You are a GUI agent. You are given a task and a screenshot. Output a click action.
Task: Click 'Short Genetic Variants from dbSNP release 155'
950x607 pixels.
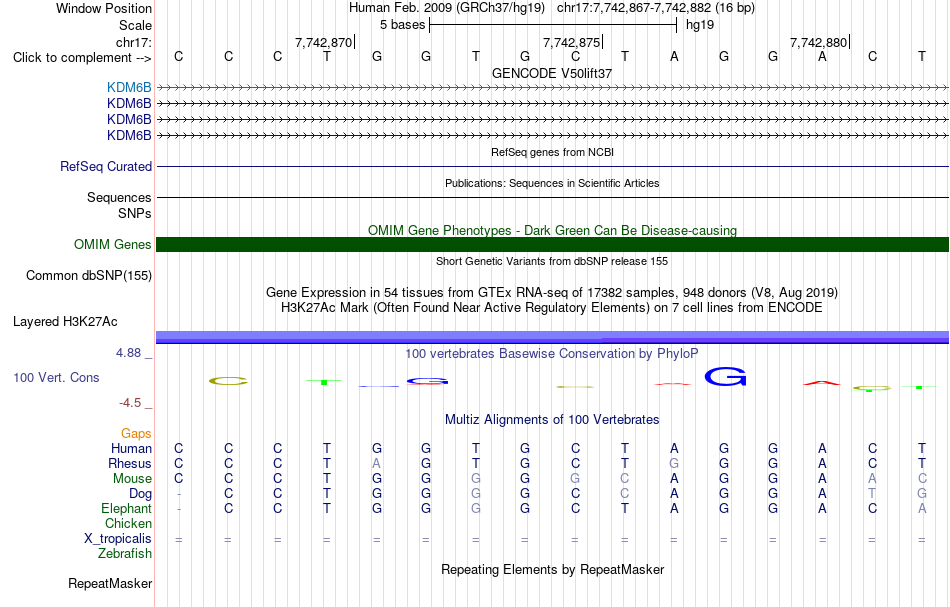[x=552, y=261]
